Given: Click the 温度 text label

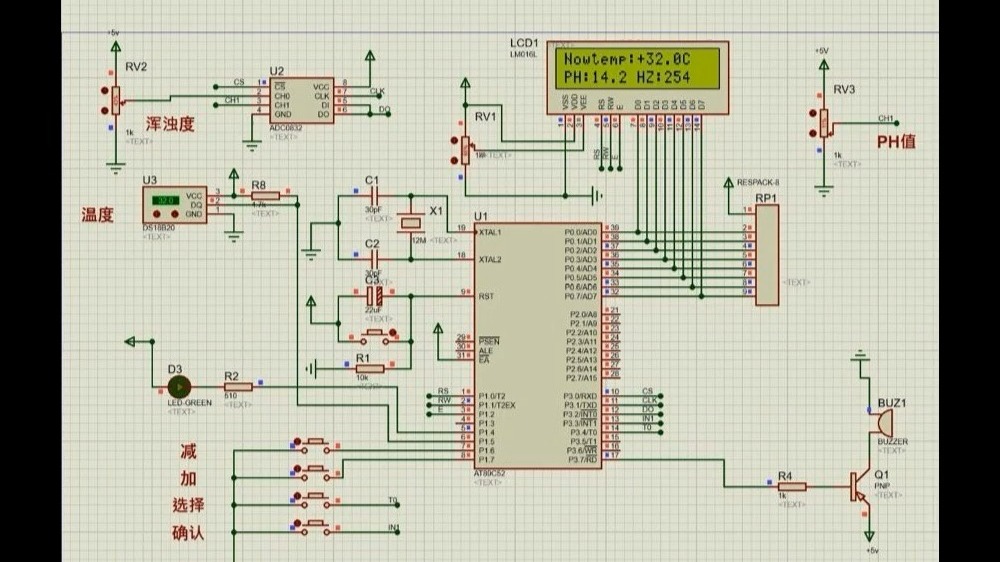Looking at the screenshot, I should click(98, 215).
